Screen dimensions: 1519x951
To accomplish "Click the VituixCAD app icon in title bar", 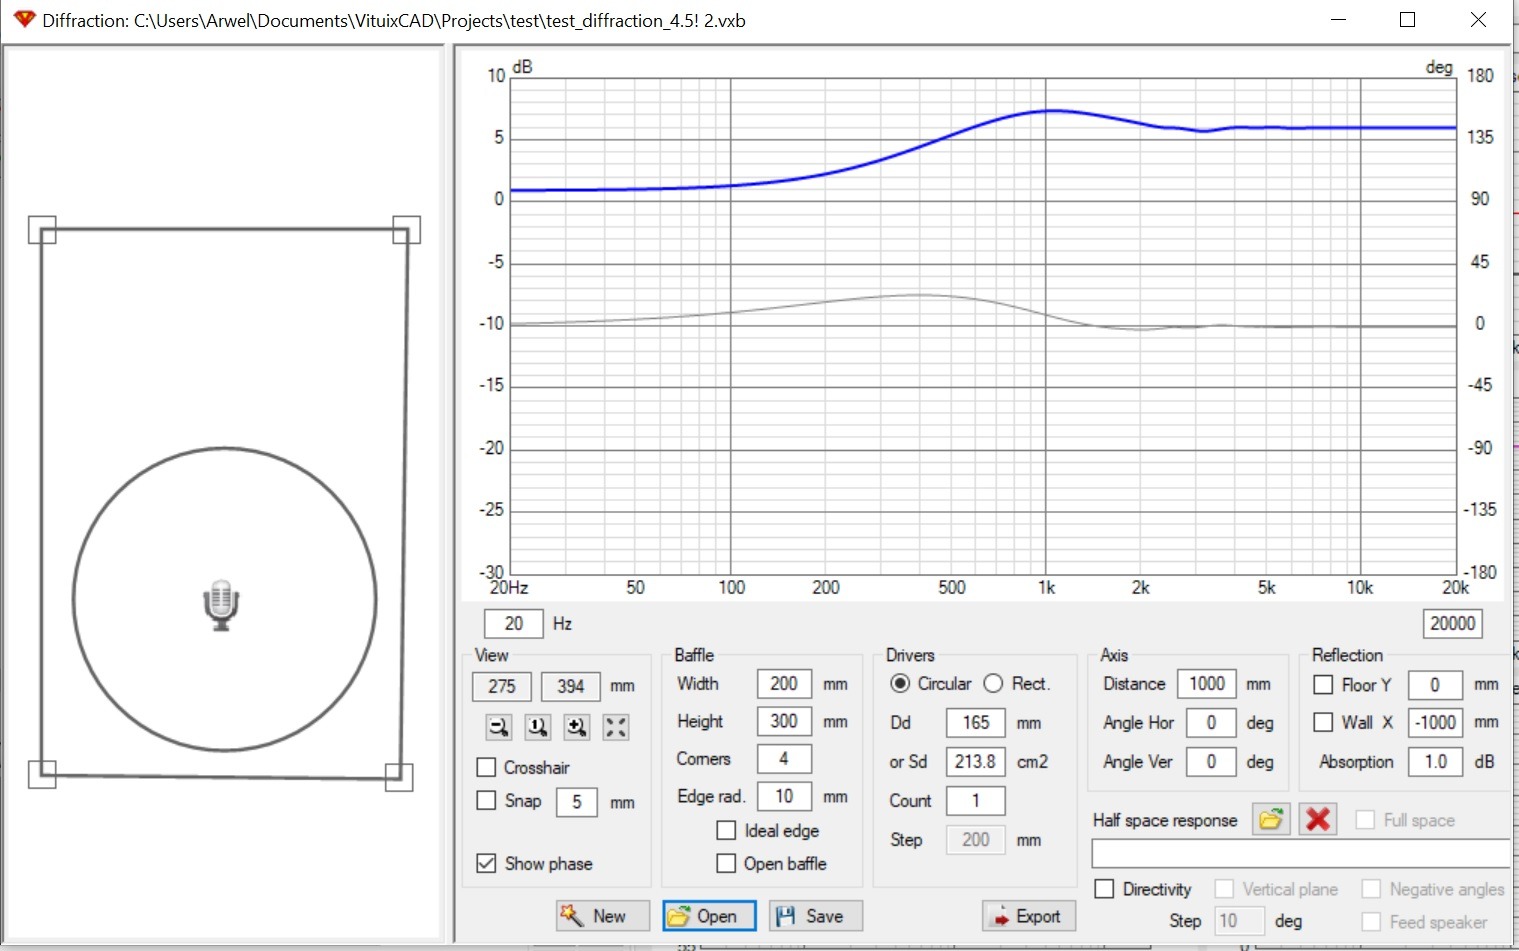I will (x=24, y=20).
